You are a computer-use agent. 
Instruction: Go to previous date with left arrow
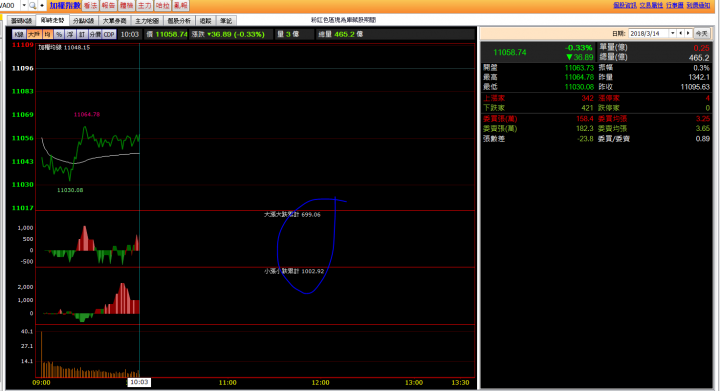[681, 34]
